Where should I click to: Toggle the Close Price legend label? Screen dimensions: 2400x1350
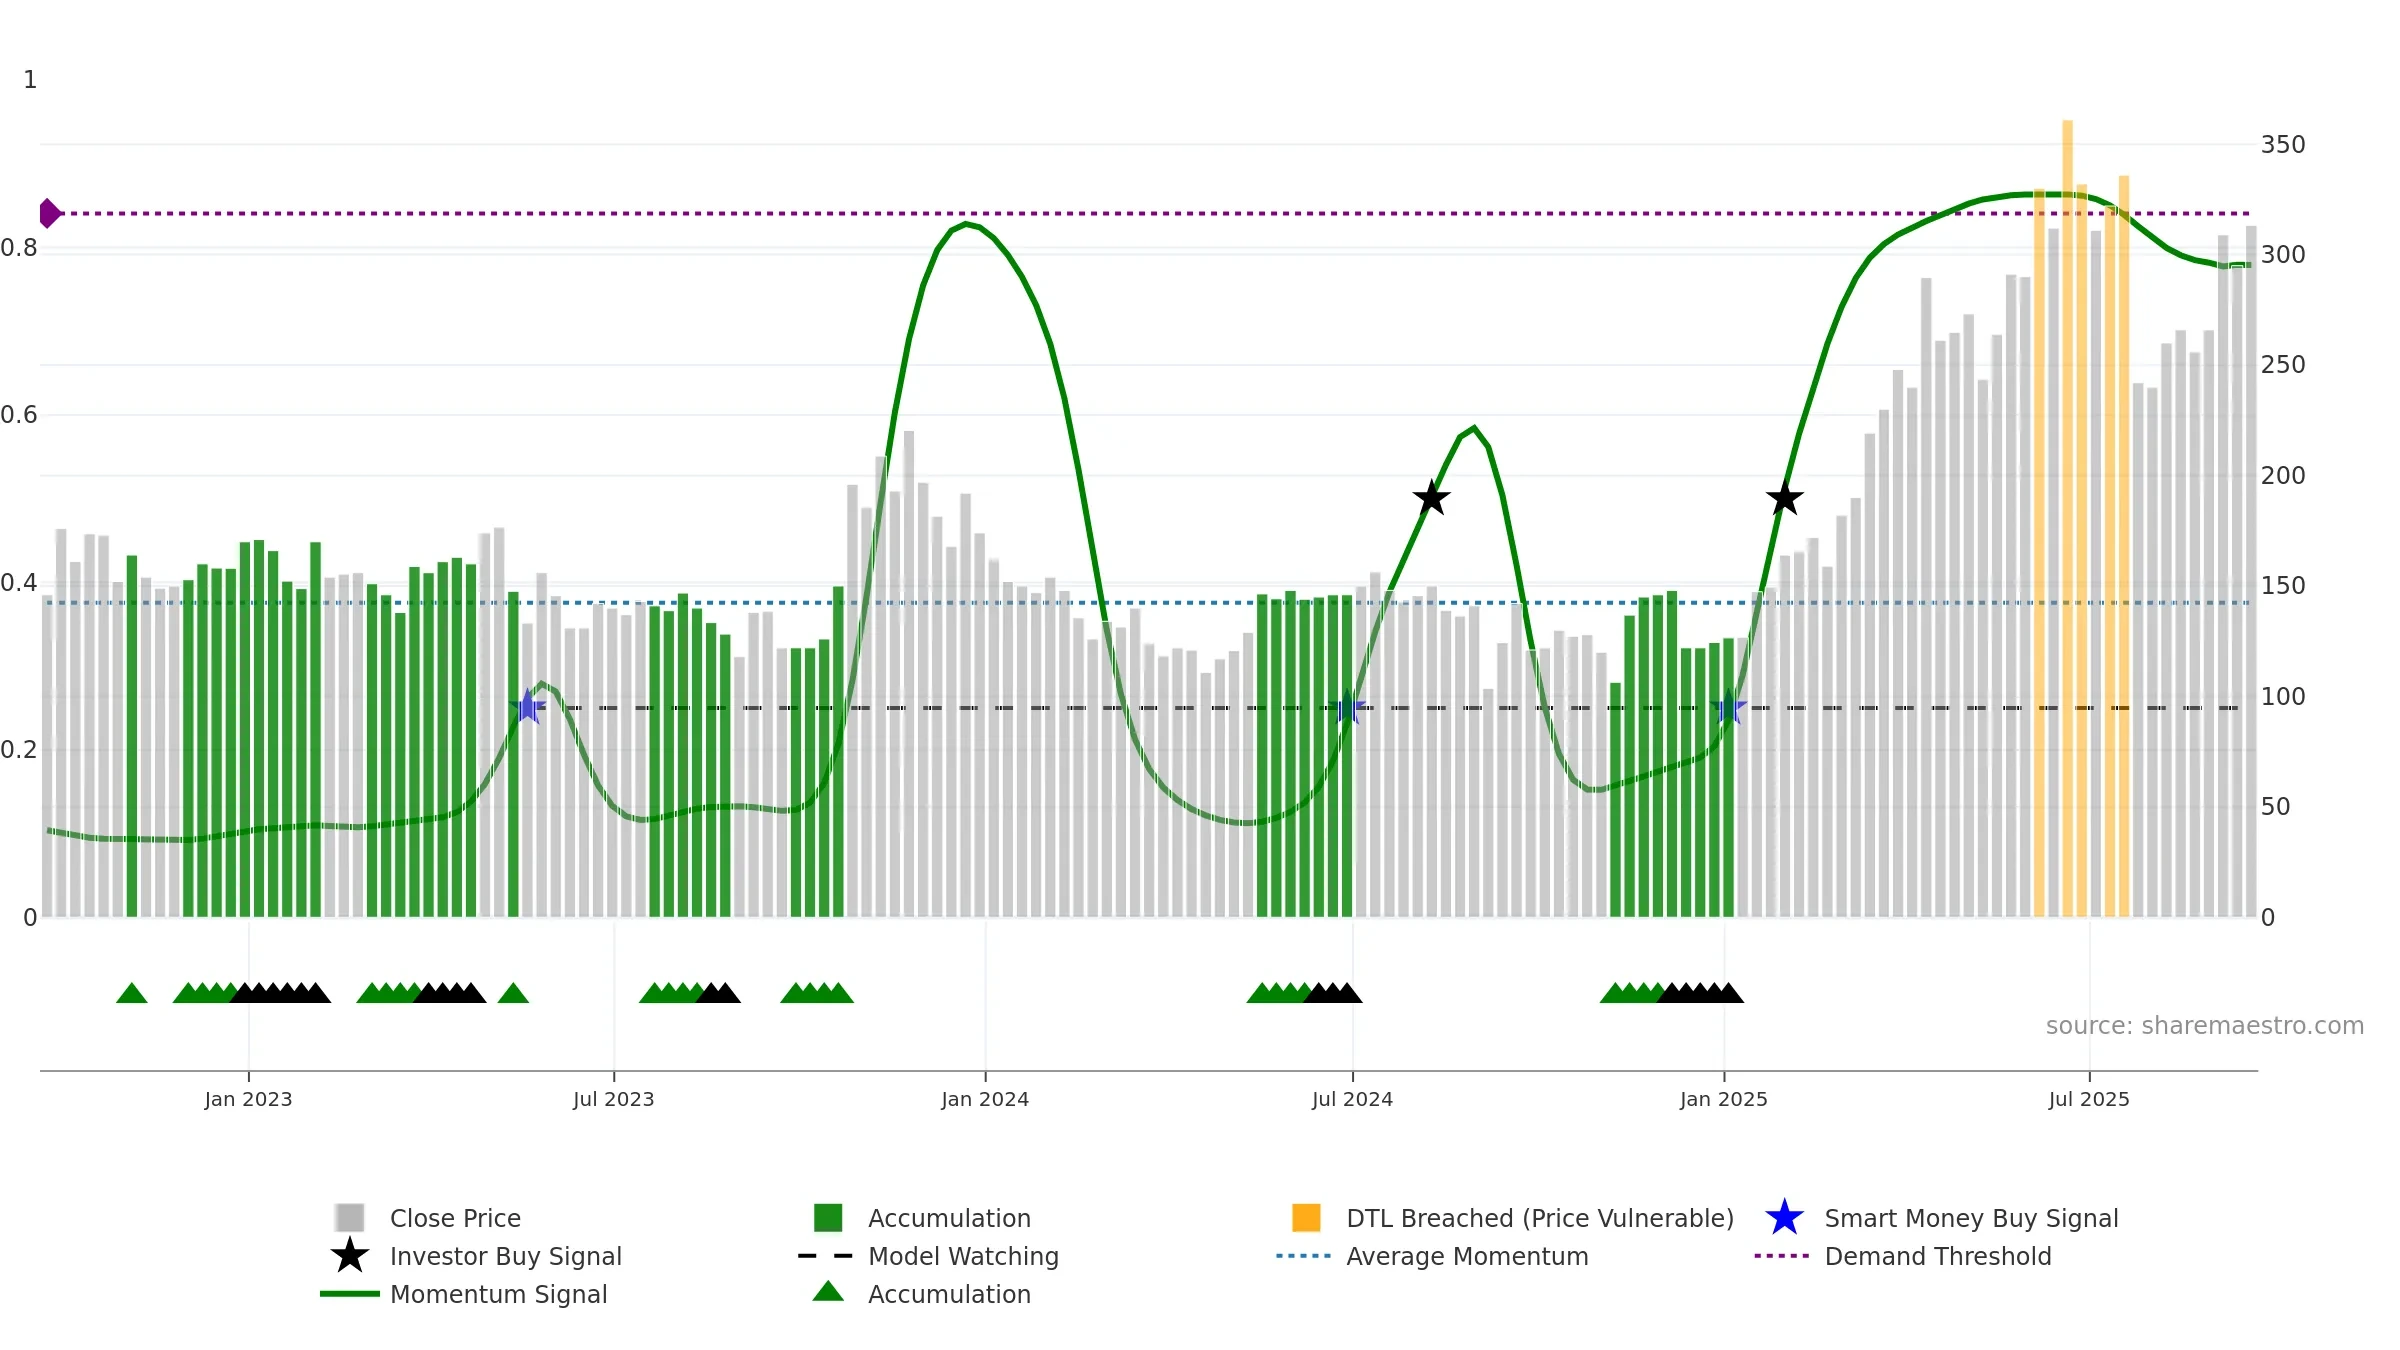[x=455, y=1218]
